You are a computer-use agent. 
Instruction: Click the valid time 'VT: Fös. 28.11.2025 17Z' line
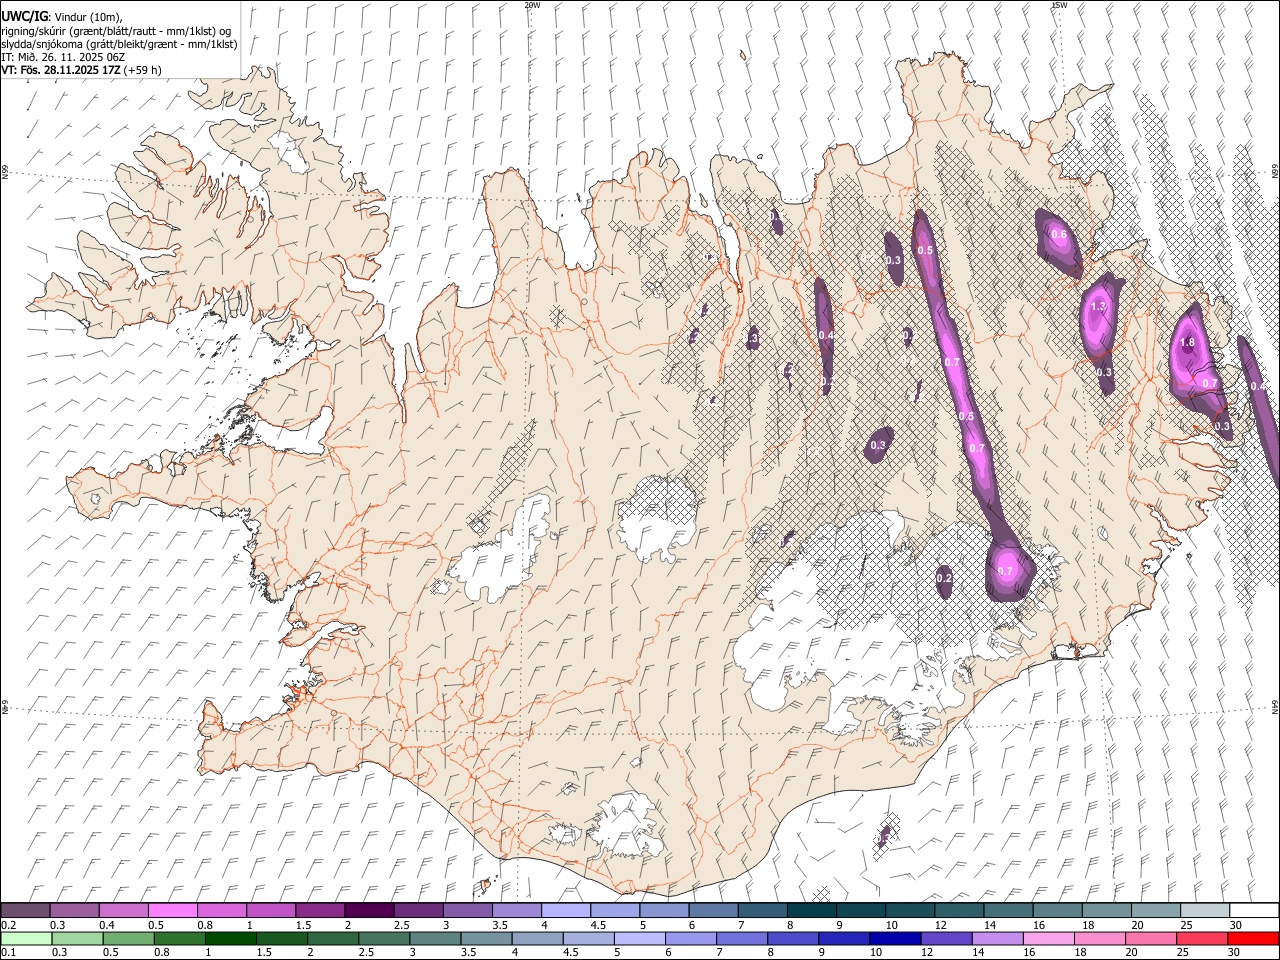pos(61,70)
